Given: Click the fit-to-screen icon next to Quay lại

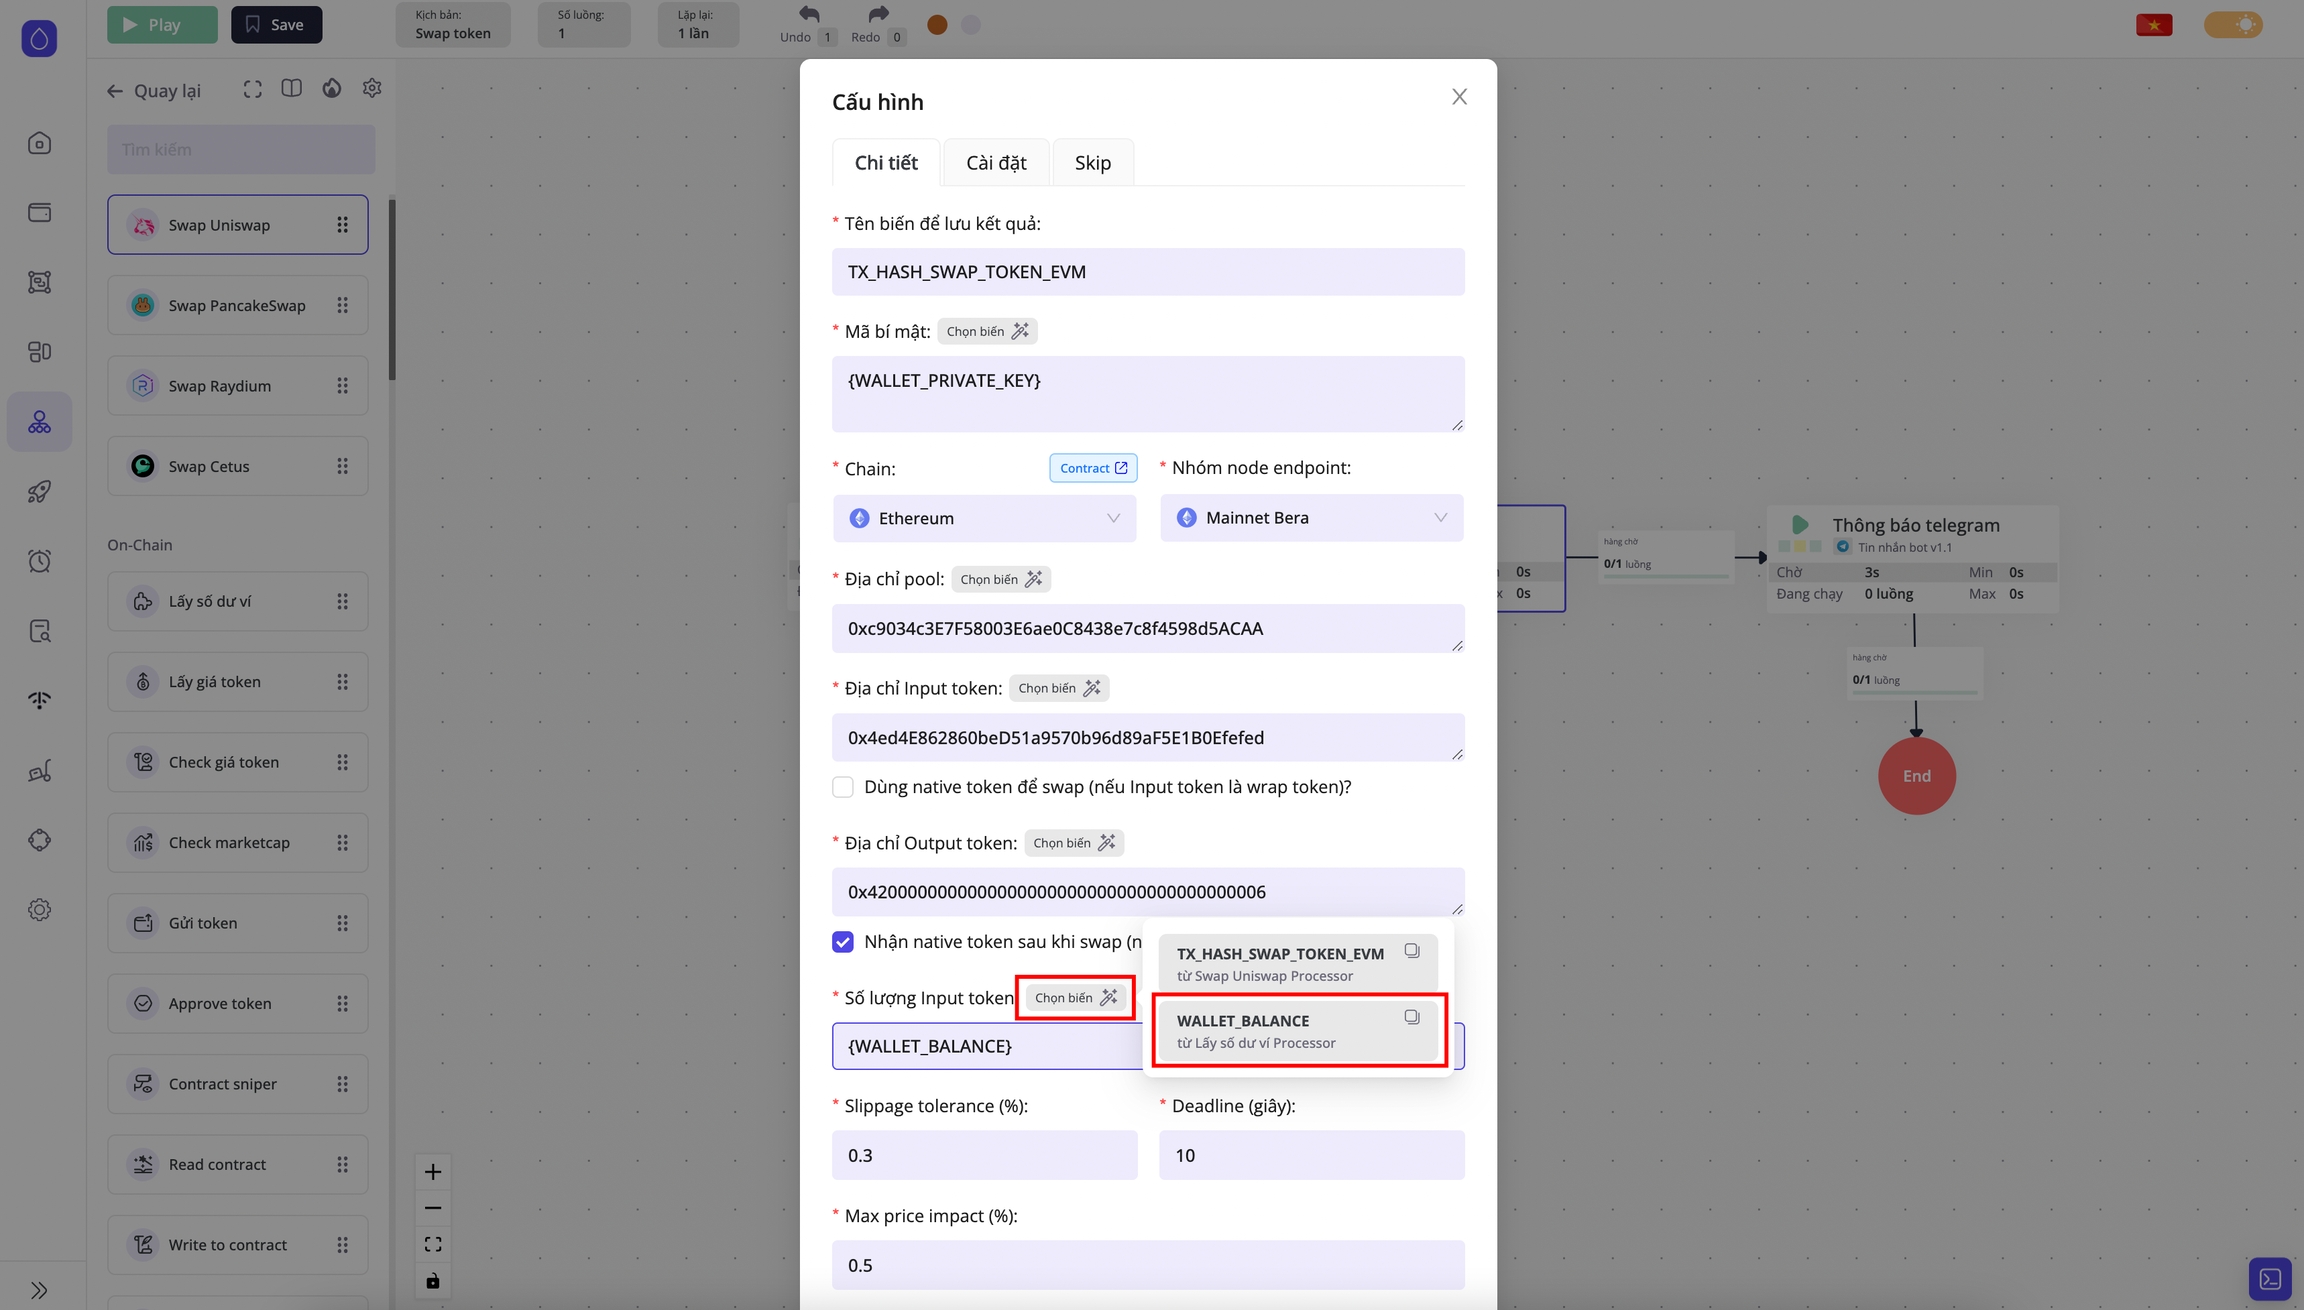Looking at the screenshot, I should tap(252, 89).
